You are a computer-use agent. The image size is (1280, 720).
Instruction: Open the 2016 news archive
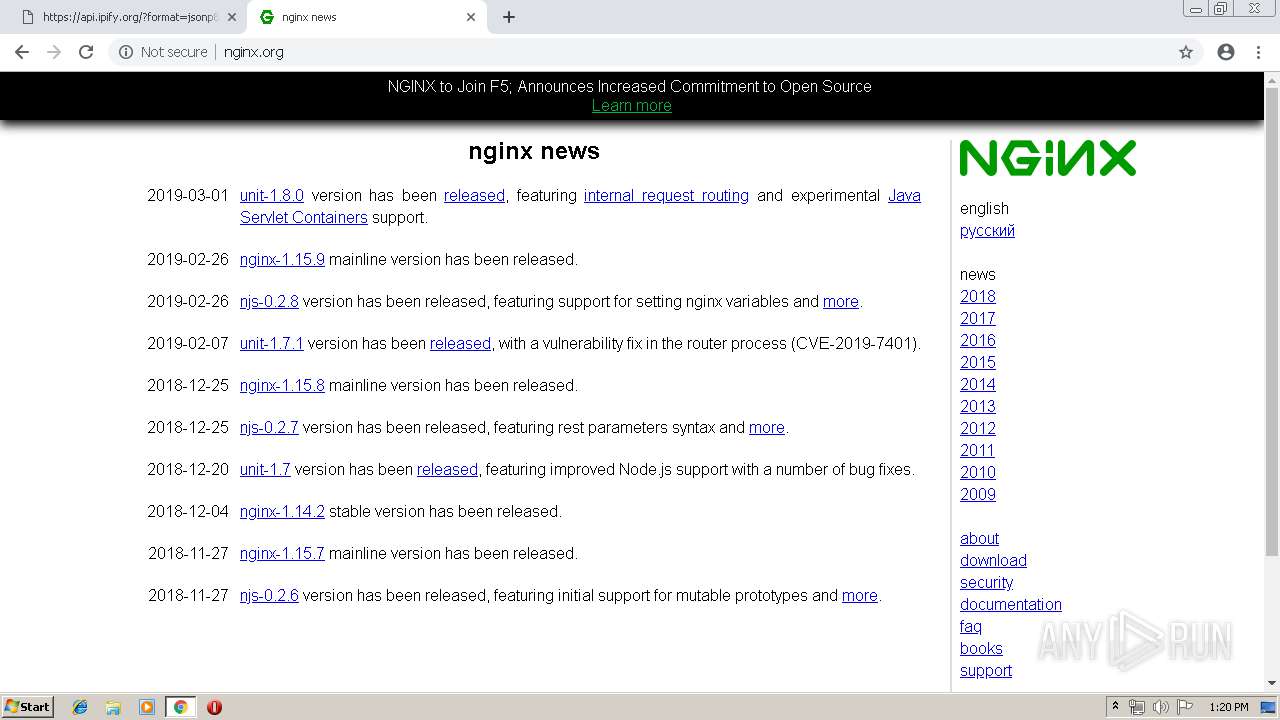pyautogui.click(x=978, y=341)
